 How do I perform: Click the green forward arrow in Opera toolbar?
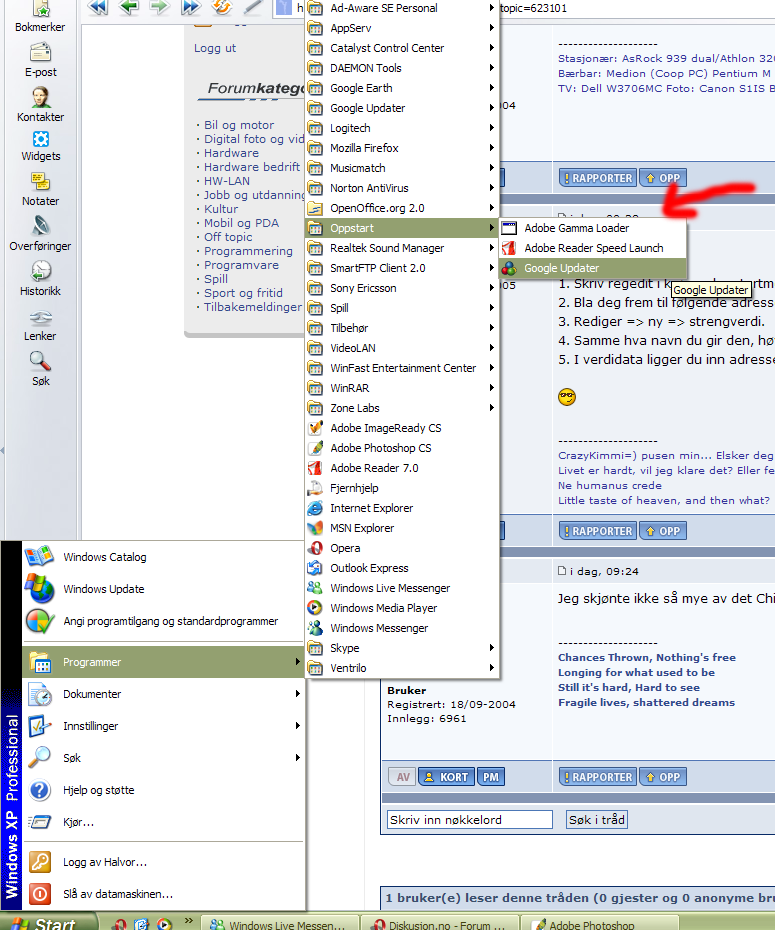pyautogui.click(x=159, y=7)
